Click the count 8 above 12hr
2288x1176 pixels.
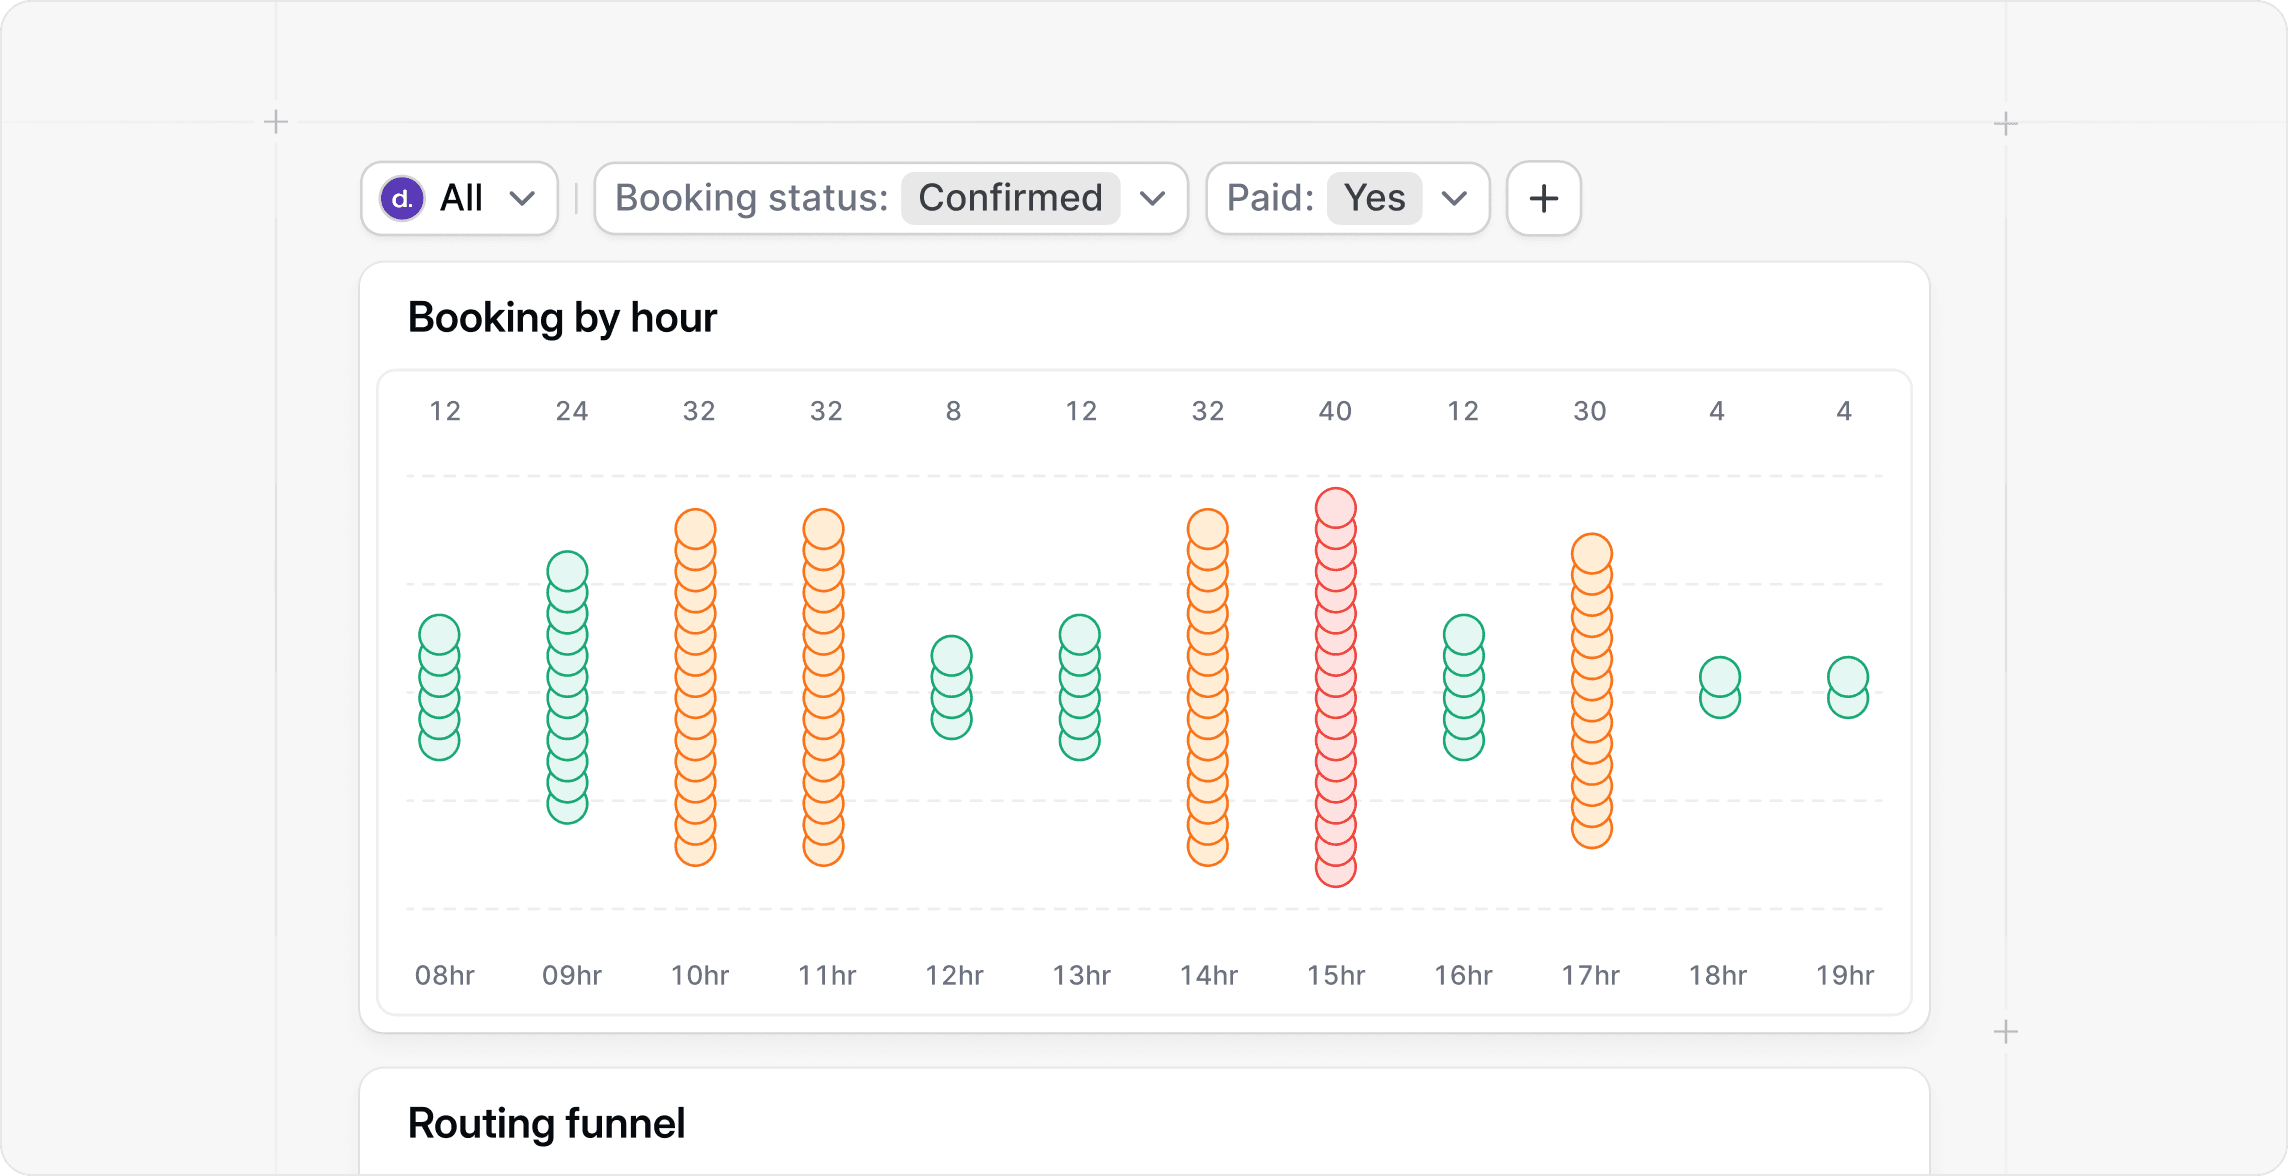pos(954,411)
